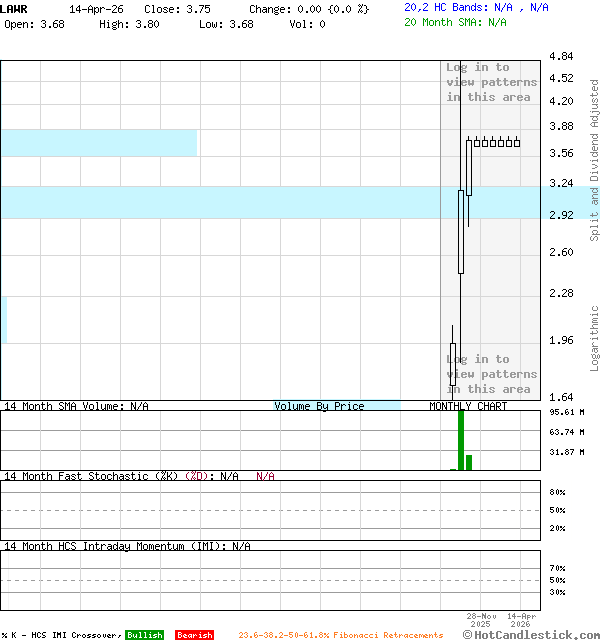Click the red Bearish legend badge
Viewport: 600px width, 640px height.
point(194,635)
